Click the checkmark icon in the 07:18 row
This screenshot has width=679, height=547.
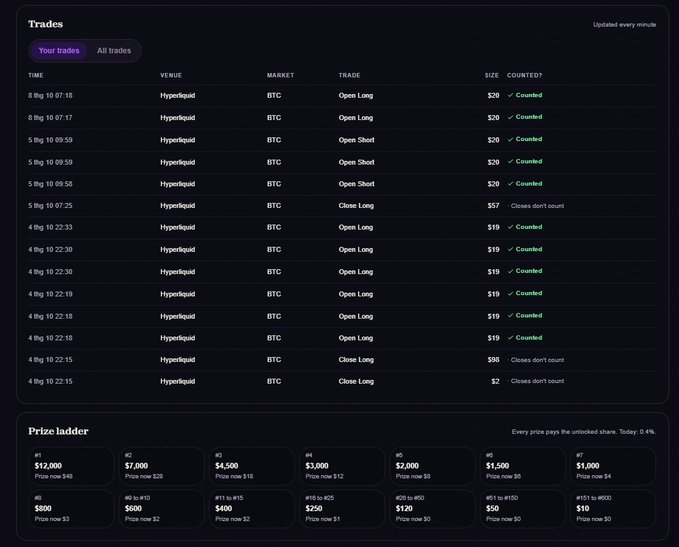click(511, 95)
